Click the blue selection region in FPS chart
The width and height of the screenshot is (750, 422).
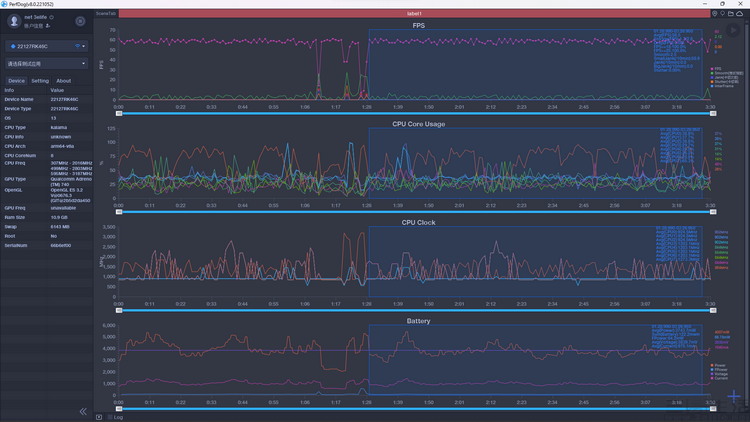(x=535, y=65)
